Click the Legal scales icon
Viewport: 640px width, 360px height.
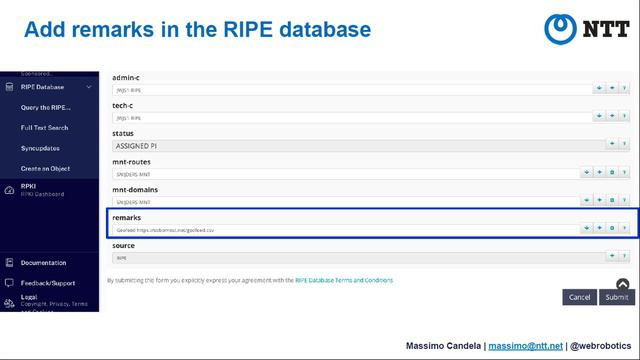coord(9,303)
